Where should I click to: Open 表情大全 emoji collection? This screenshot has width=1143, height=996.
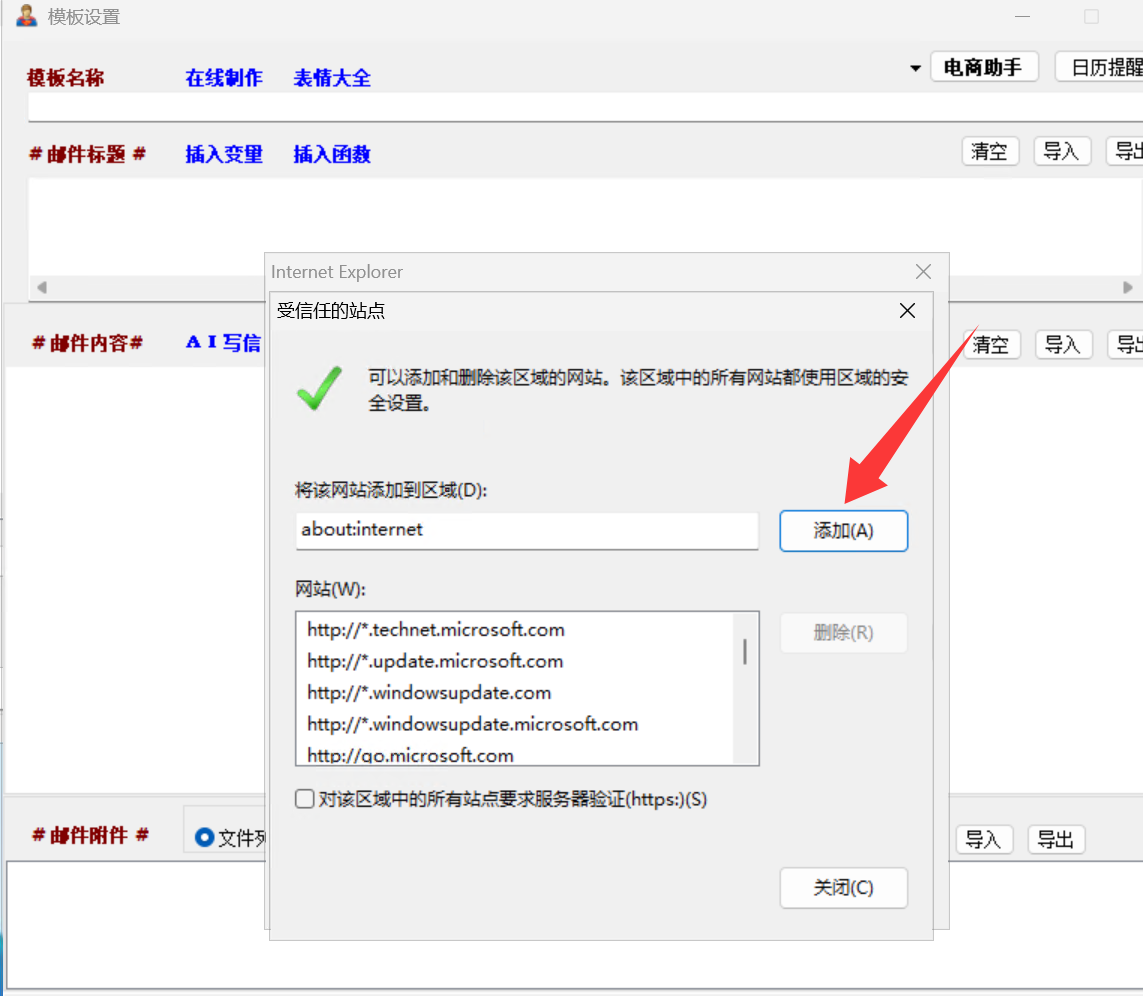click(x=332, y=78)
